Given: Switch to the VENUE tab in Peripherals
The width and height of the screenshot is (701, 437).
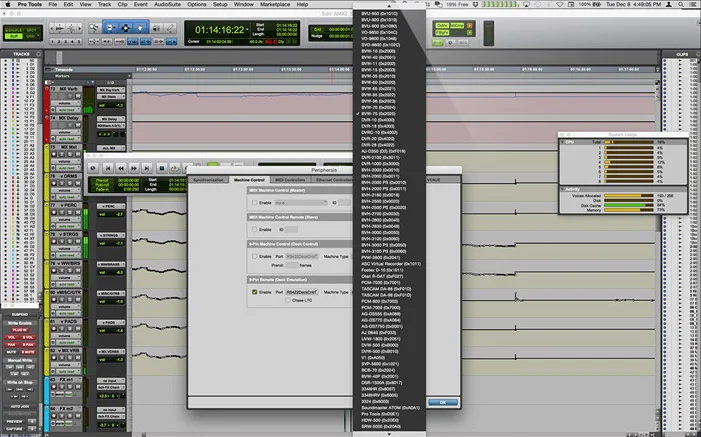Looking at the screenshot, I should [434, 180].
